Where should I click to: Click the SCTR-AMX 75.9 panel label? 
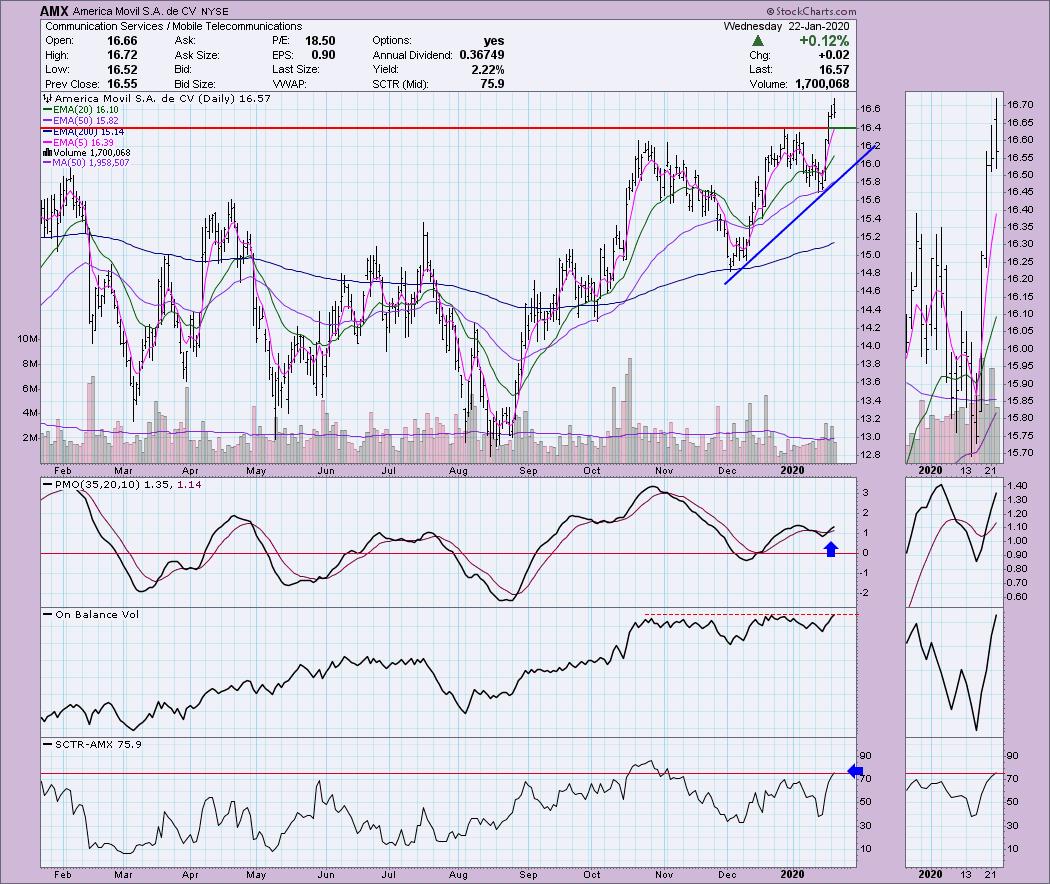[92, 744]
